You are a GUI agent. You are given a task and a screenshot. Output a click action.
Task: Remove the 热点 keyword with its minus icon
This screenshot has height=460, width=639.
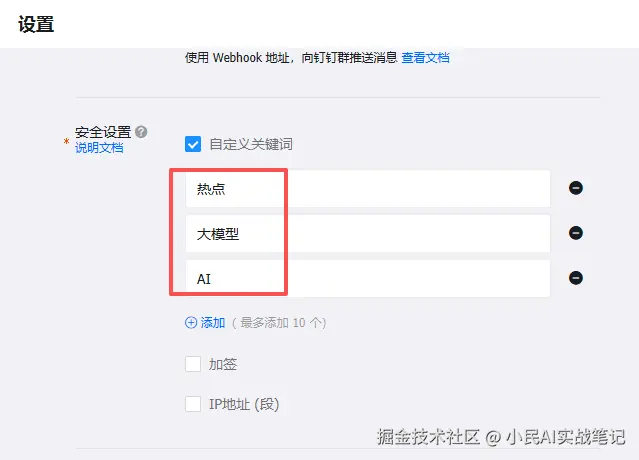[x=576, y=188]
